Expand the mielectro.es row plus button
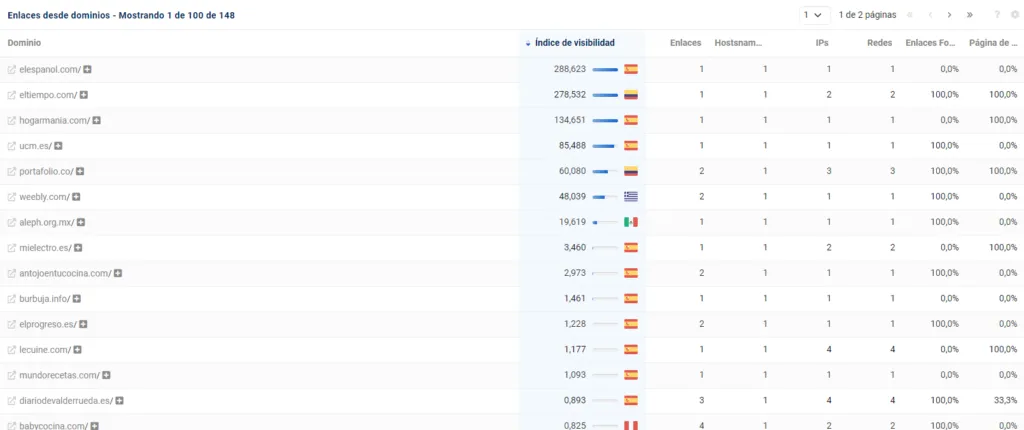 pyautogui.click(x=78, y=248)
